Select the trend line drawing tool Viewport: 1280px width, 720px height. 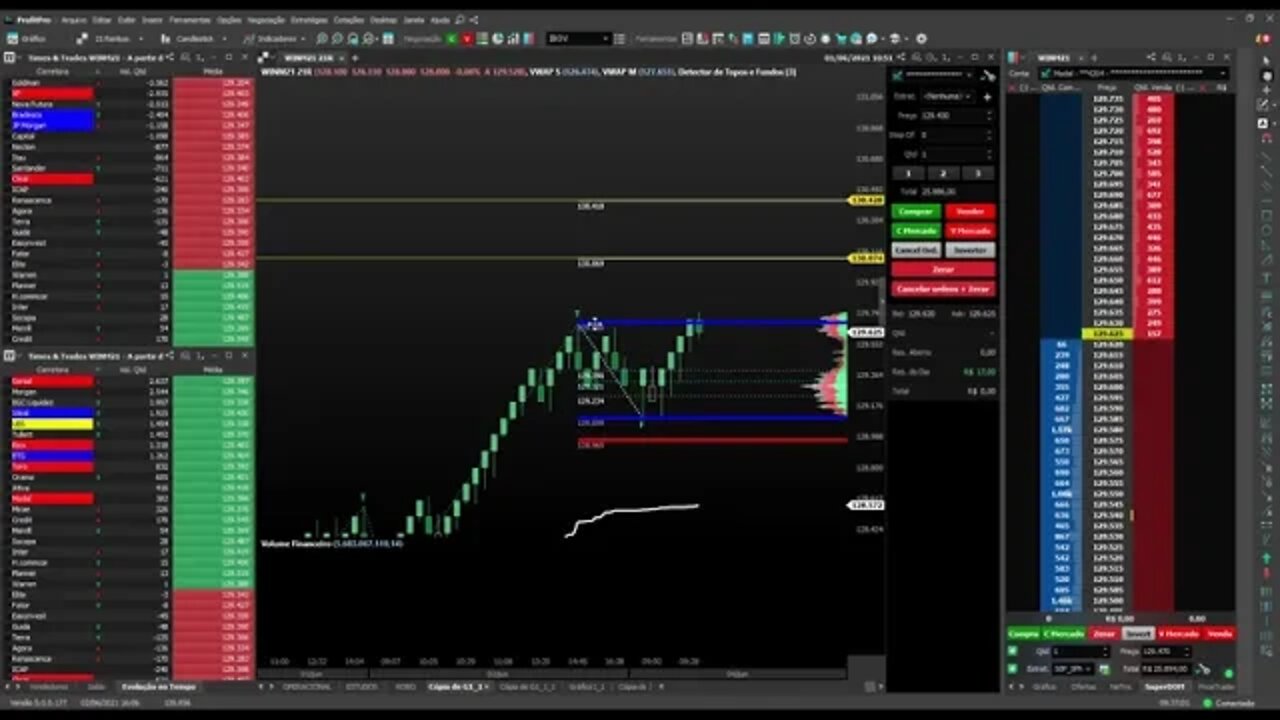point(1267,157)
